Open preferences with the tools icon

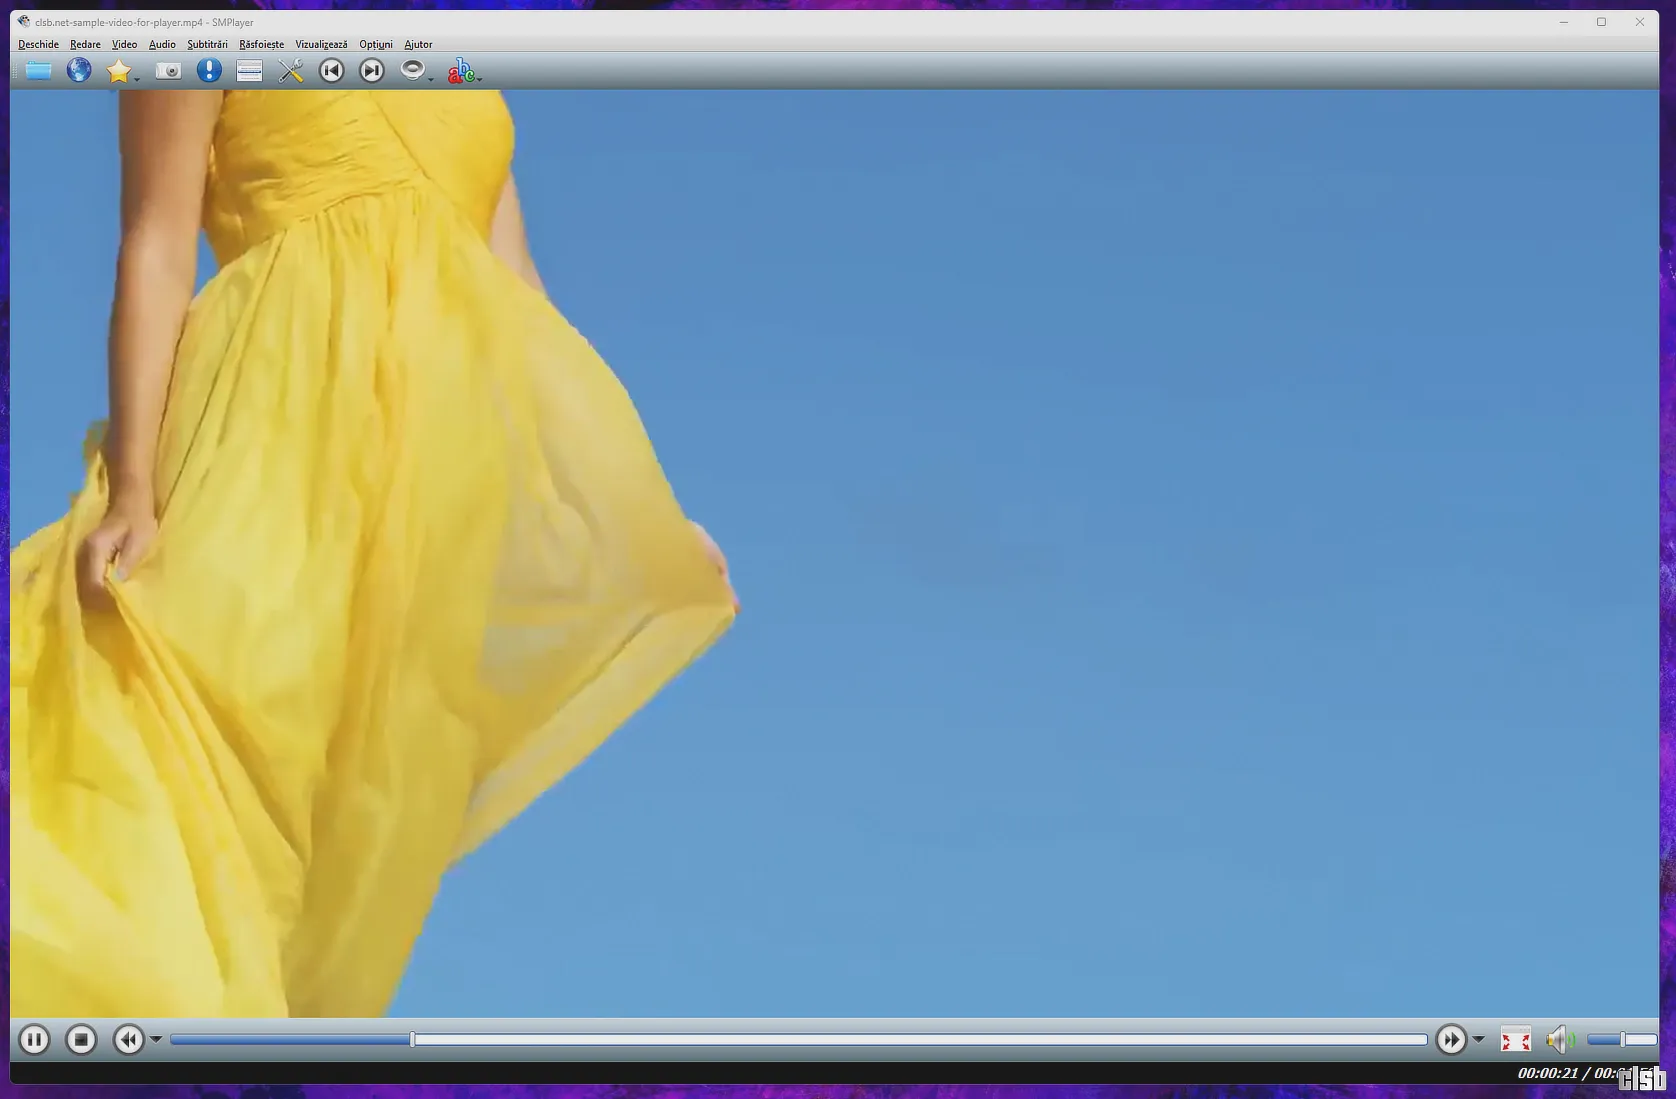(291, 70)
